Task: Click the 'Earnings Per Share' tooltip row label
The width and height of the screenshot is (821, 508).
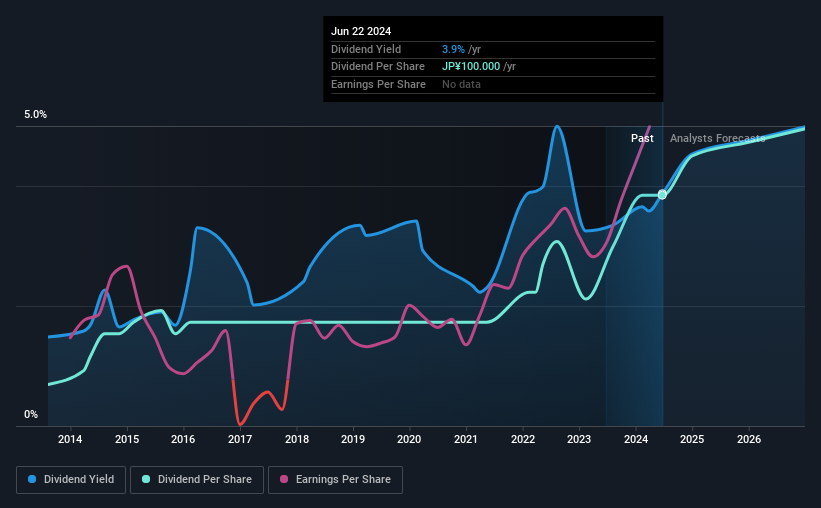Action: tap(378, 84)
